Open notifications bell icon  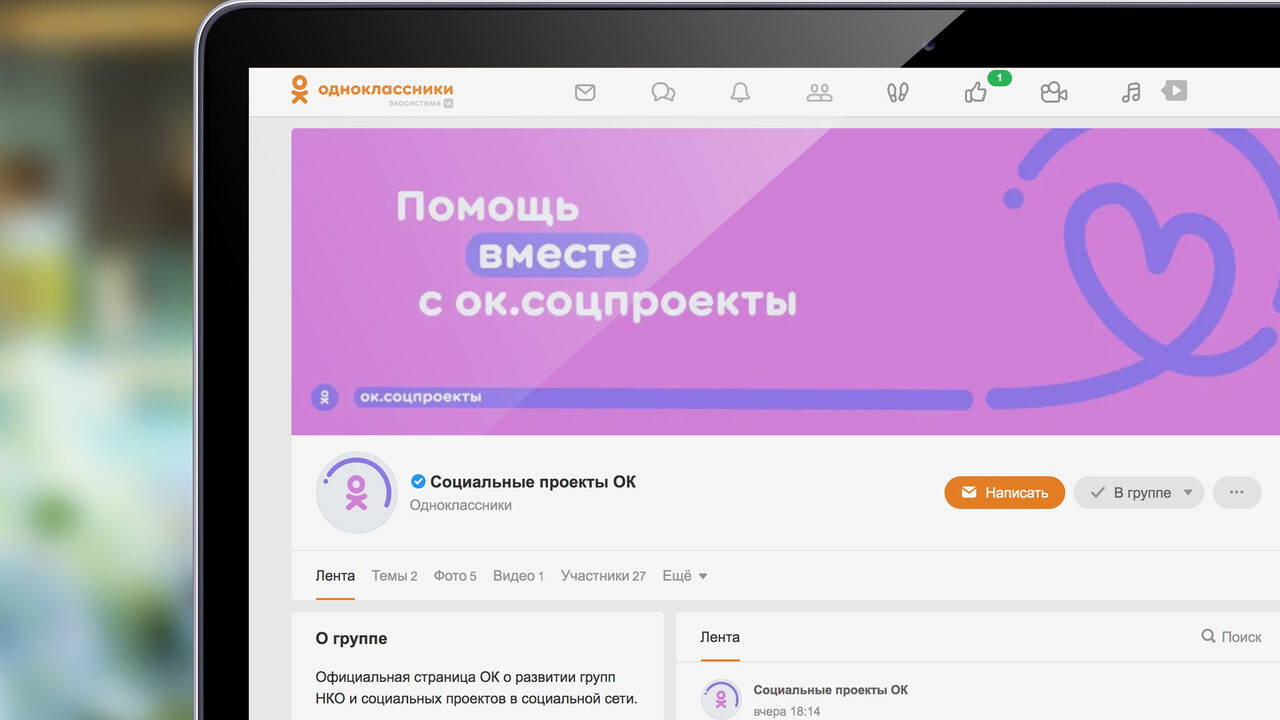click(740, 92)
